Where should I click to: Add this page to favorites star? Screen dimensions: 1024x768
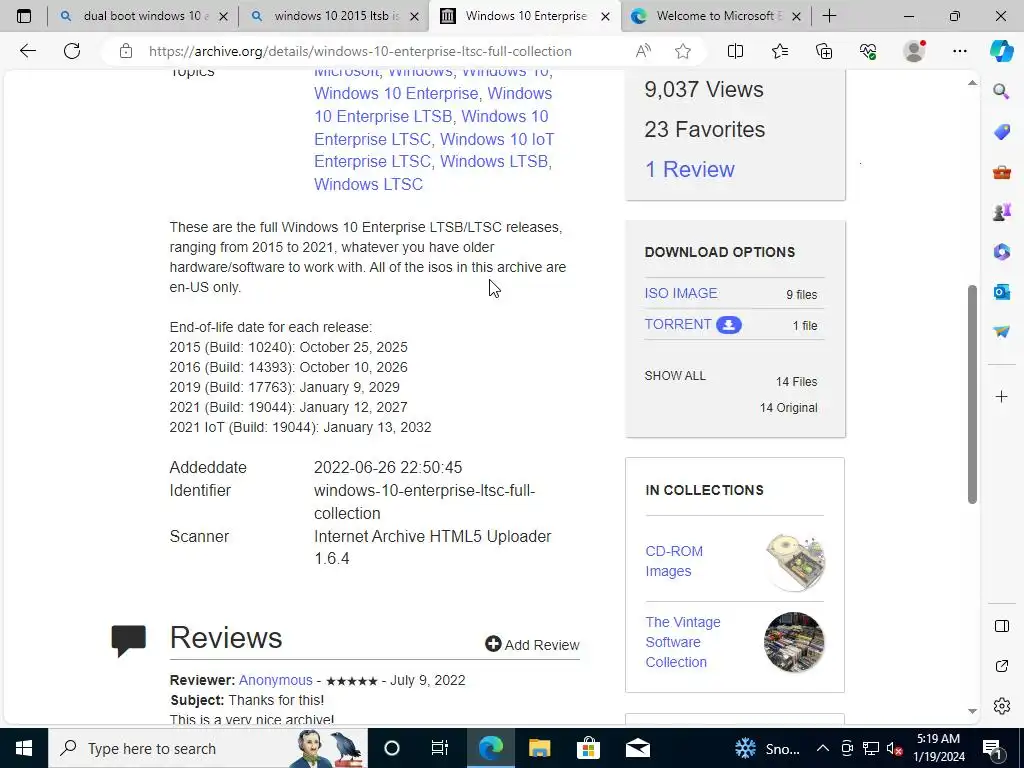coord(683,51)
